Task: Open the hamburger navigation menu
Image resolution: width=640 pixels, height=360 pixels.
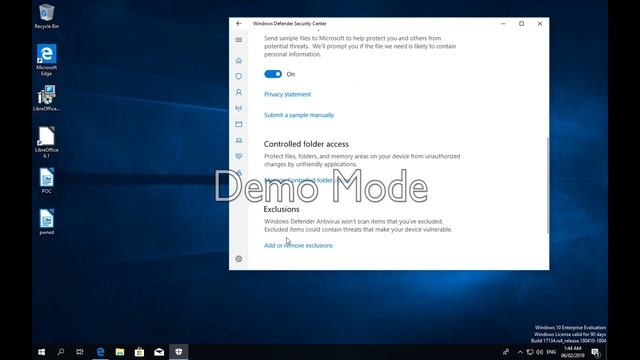Action: 239,40
